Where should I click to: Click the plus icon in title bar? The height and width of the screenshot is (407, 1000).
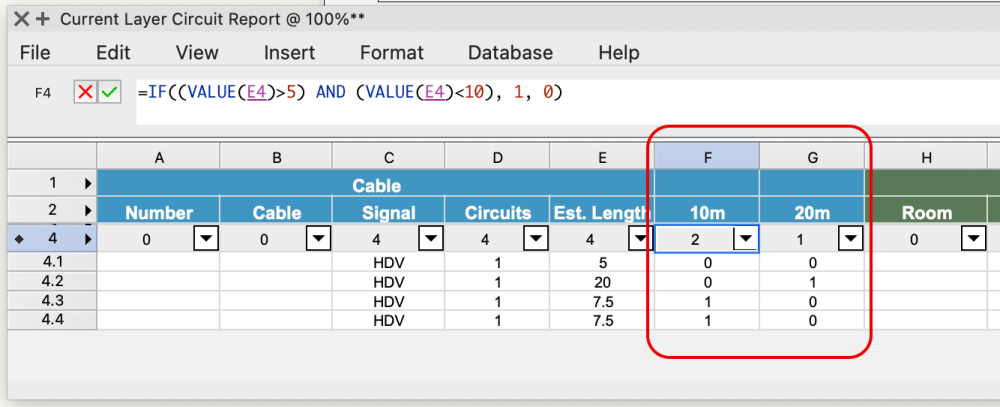click(44, 19)
